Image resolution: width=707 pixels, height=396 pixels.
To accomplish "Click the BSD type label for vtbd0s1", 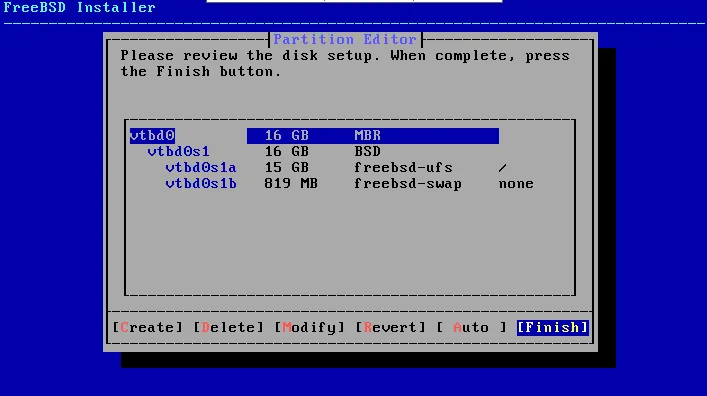I will 367,152.
